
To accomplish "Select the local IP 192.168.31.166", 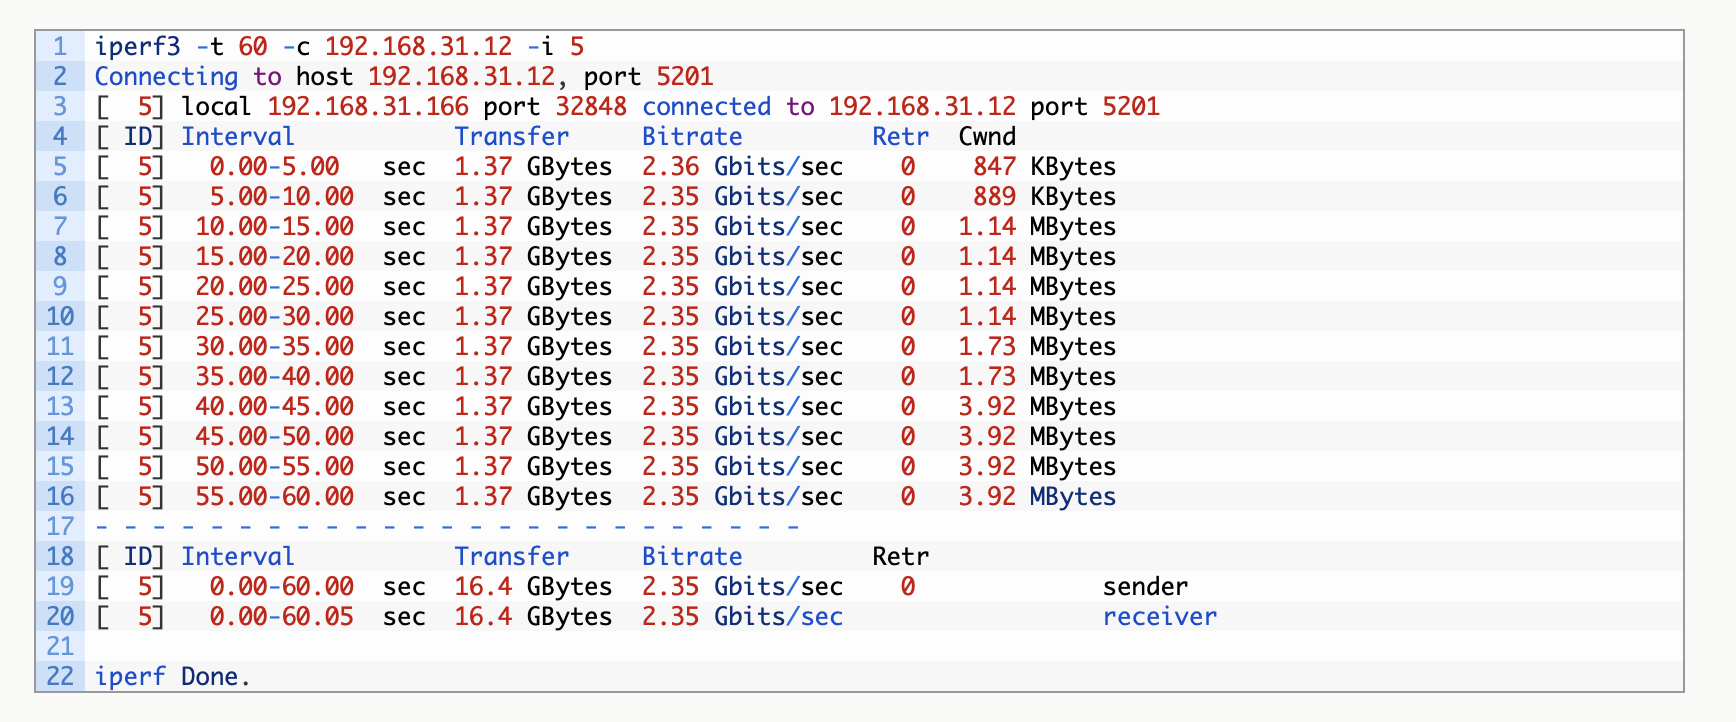I will 368,107.
